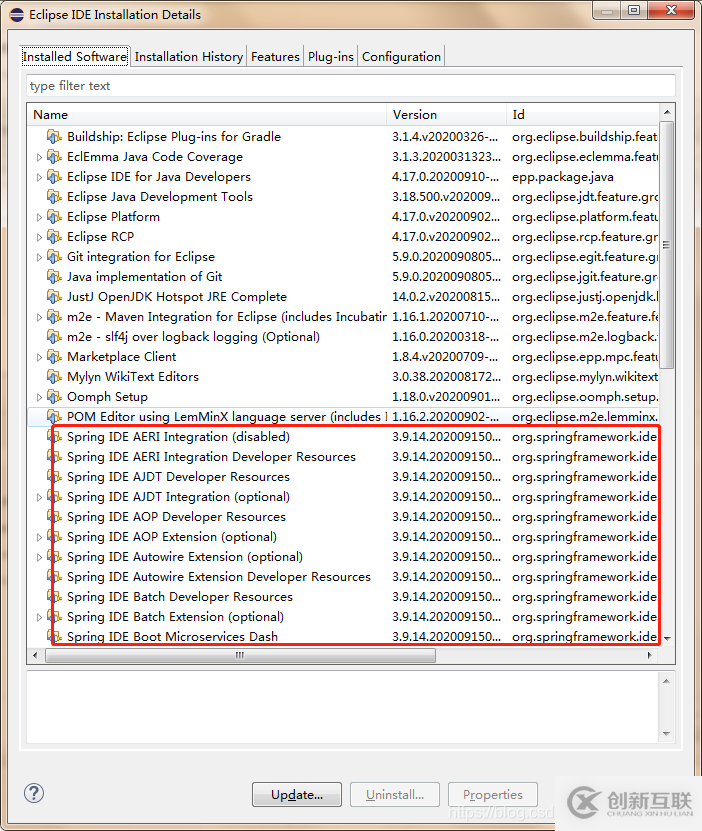Click the Eclipse Platform feature icon
Screen dimensions: 702x831
coord(54,217)
